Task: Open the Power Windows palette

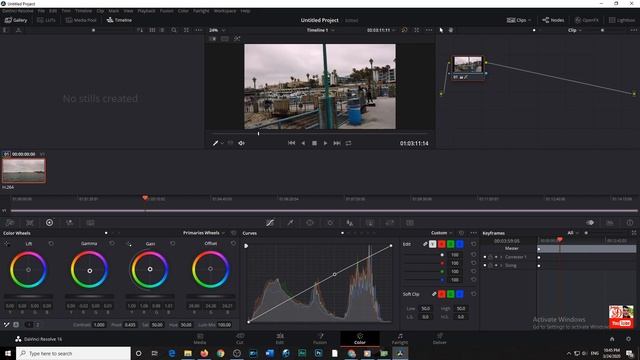Action: pos(310,222)
